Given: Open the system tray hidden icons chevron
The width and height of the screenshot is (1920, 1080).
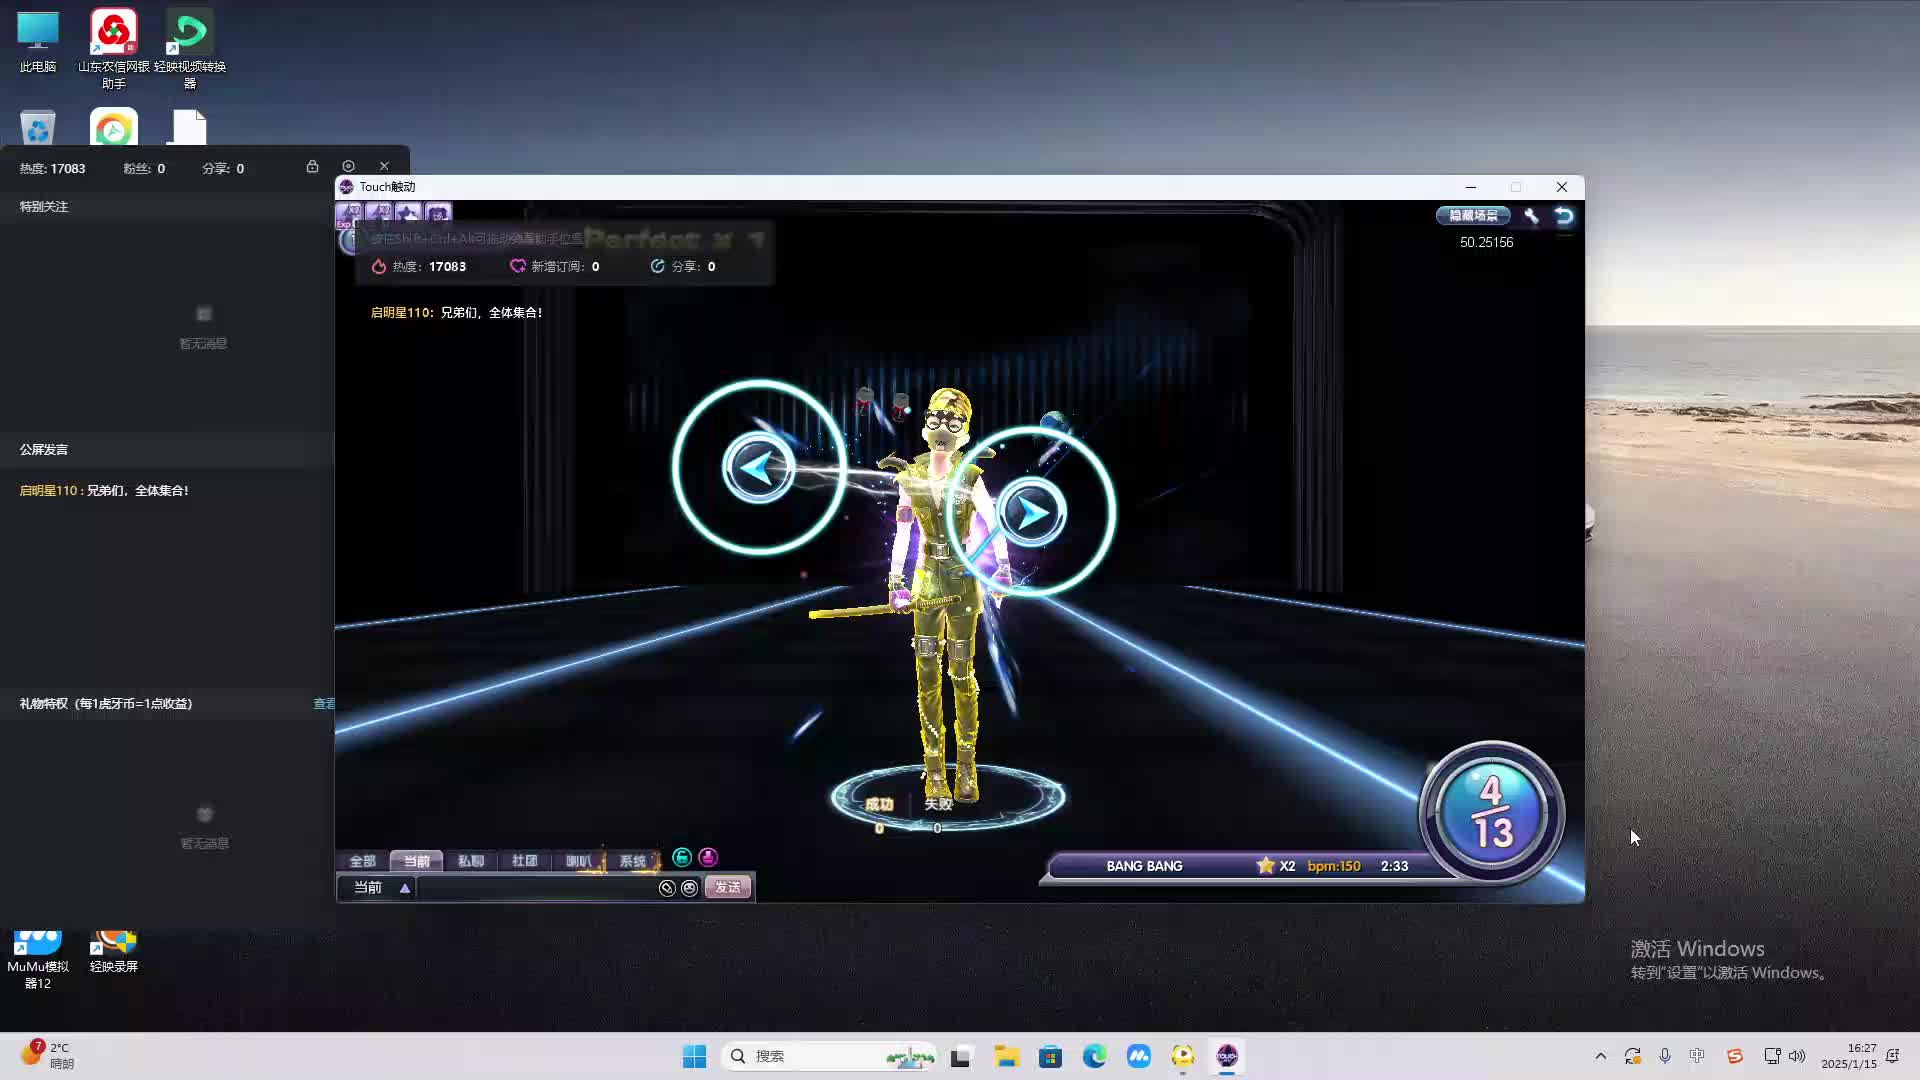Looking at the screenshot, I should (1600, 1056).
